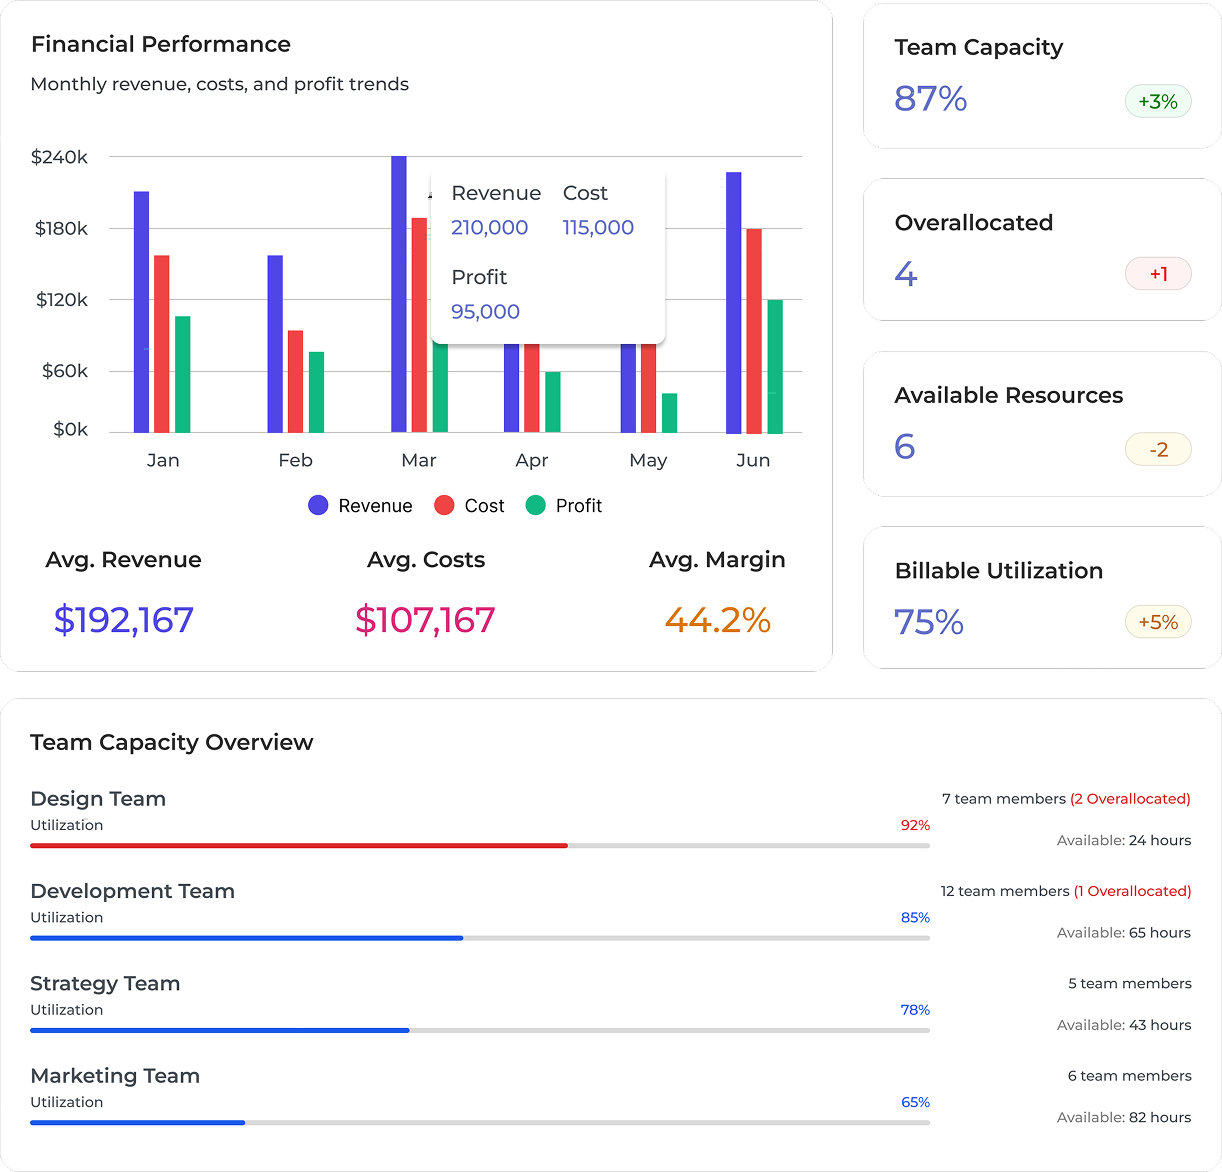Click the +1 Overallocated badge
Screen dimensions: 1222x1172
point(1158,274)
